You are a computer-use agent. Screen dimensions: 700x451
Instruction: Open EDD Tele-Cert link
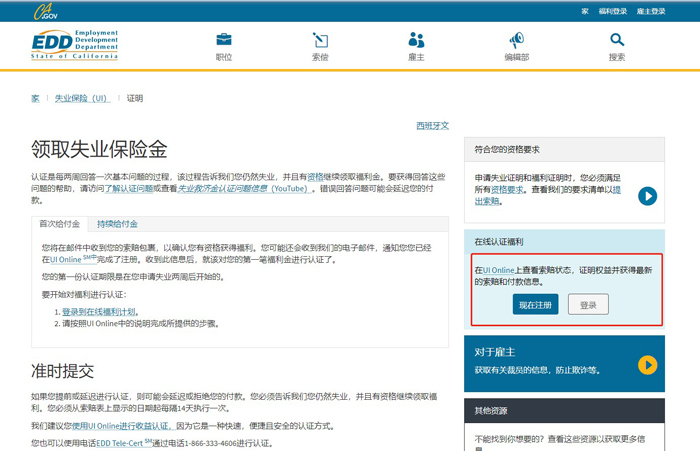[124, 443]
